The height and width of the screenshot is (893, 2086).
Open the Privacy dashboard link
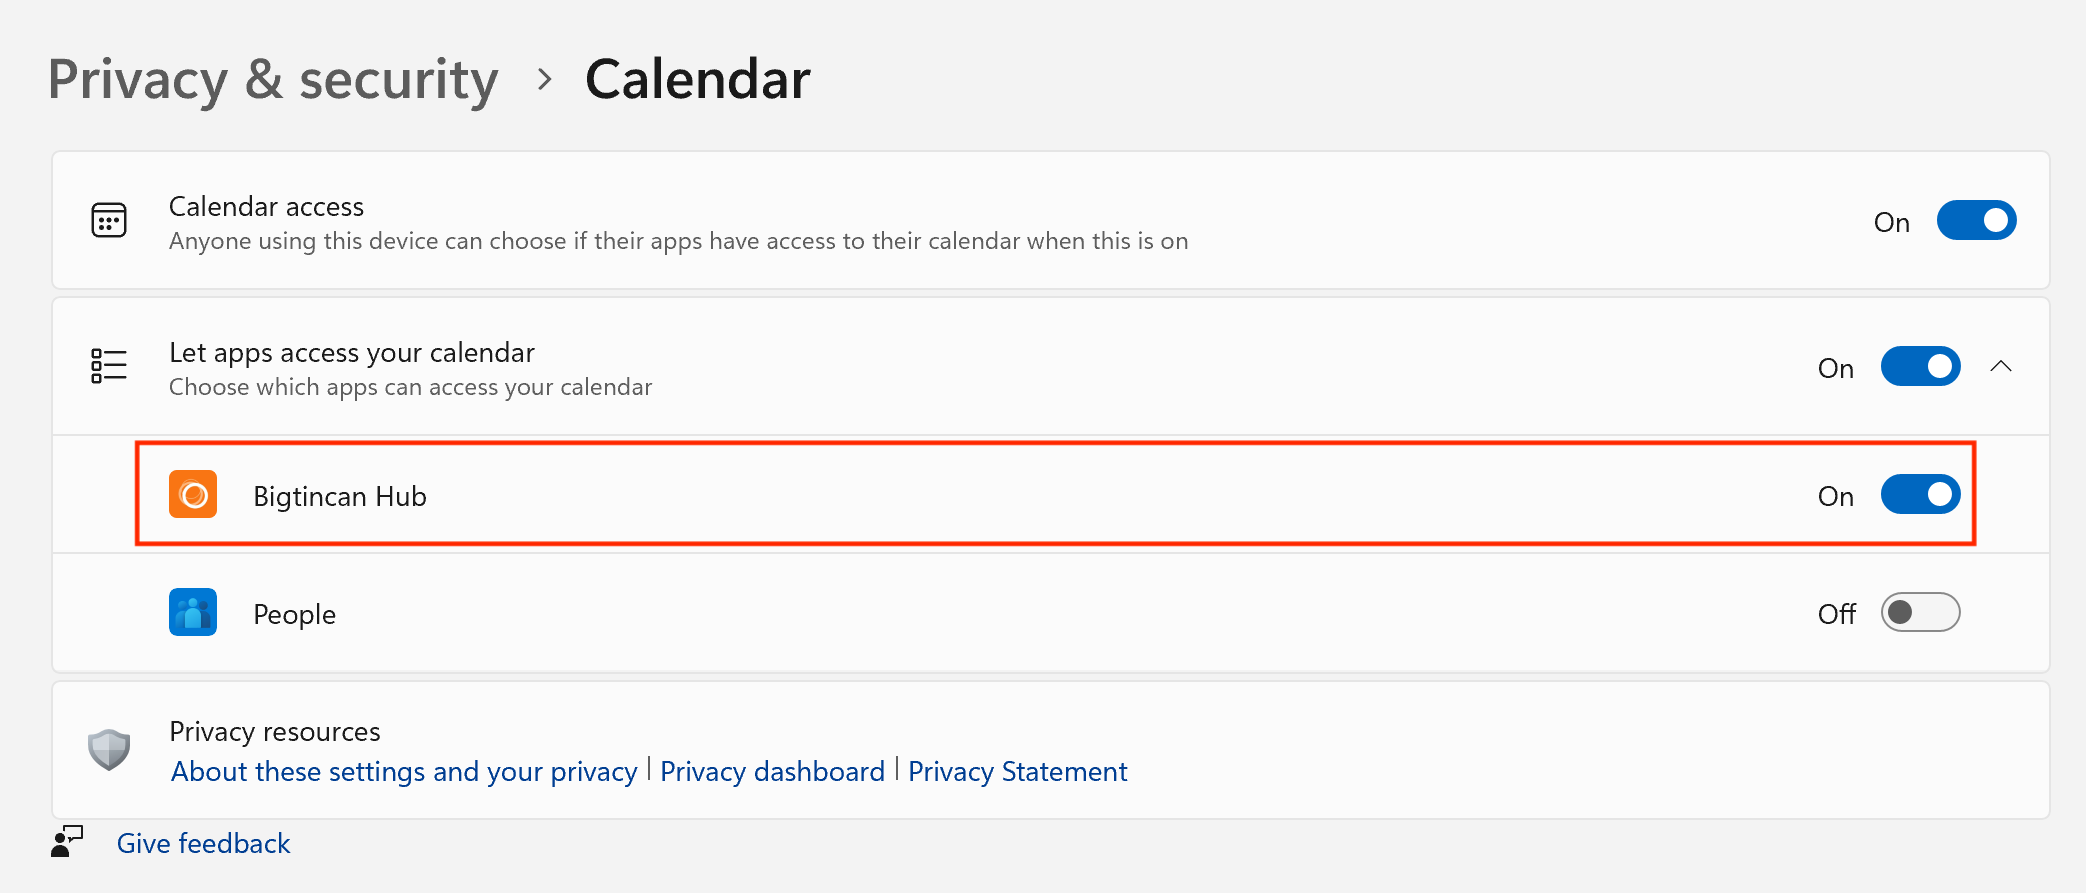[772, 772]
